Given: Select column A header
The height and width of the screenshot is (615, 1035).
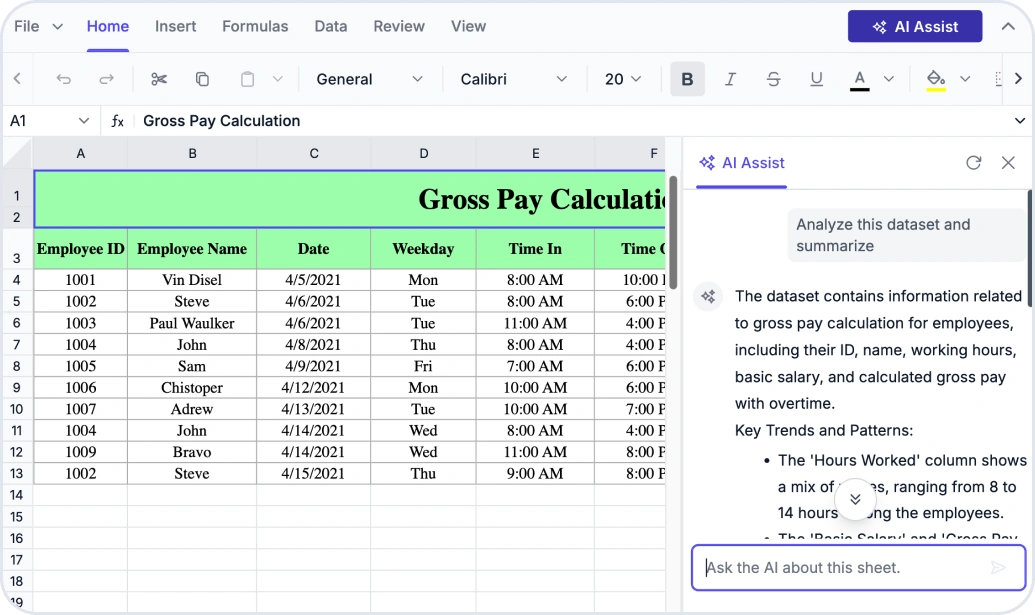Looking at the screenshot, I should click(81, 153).
